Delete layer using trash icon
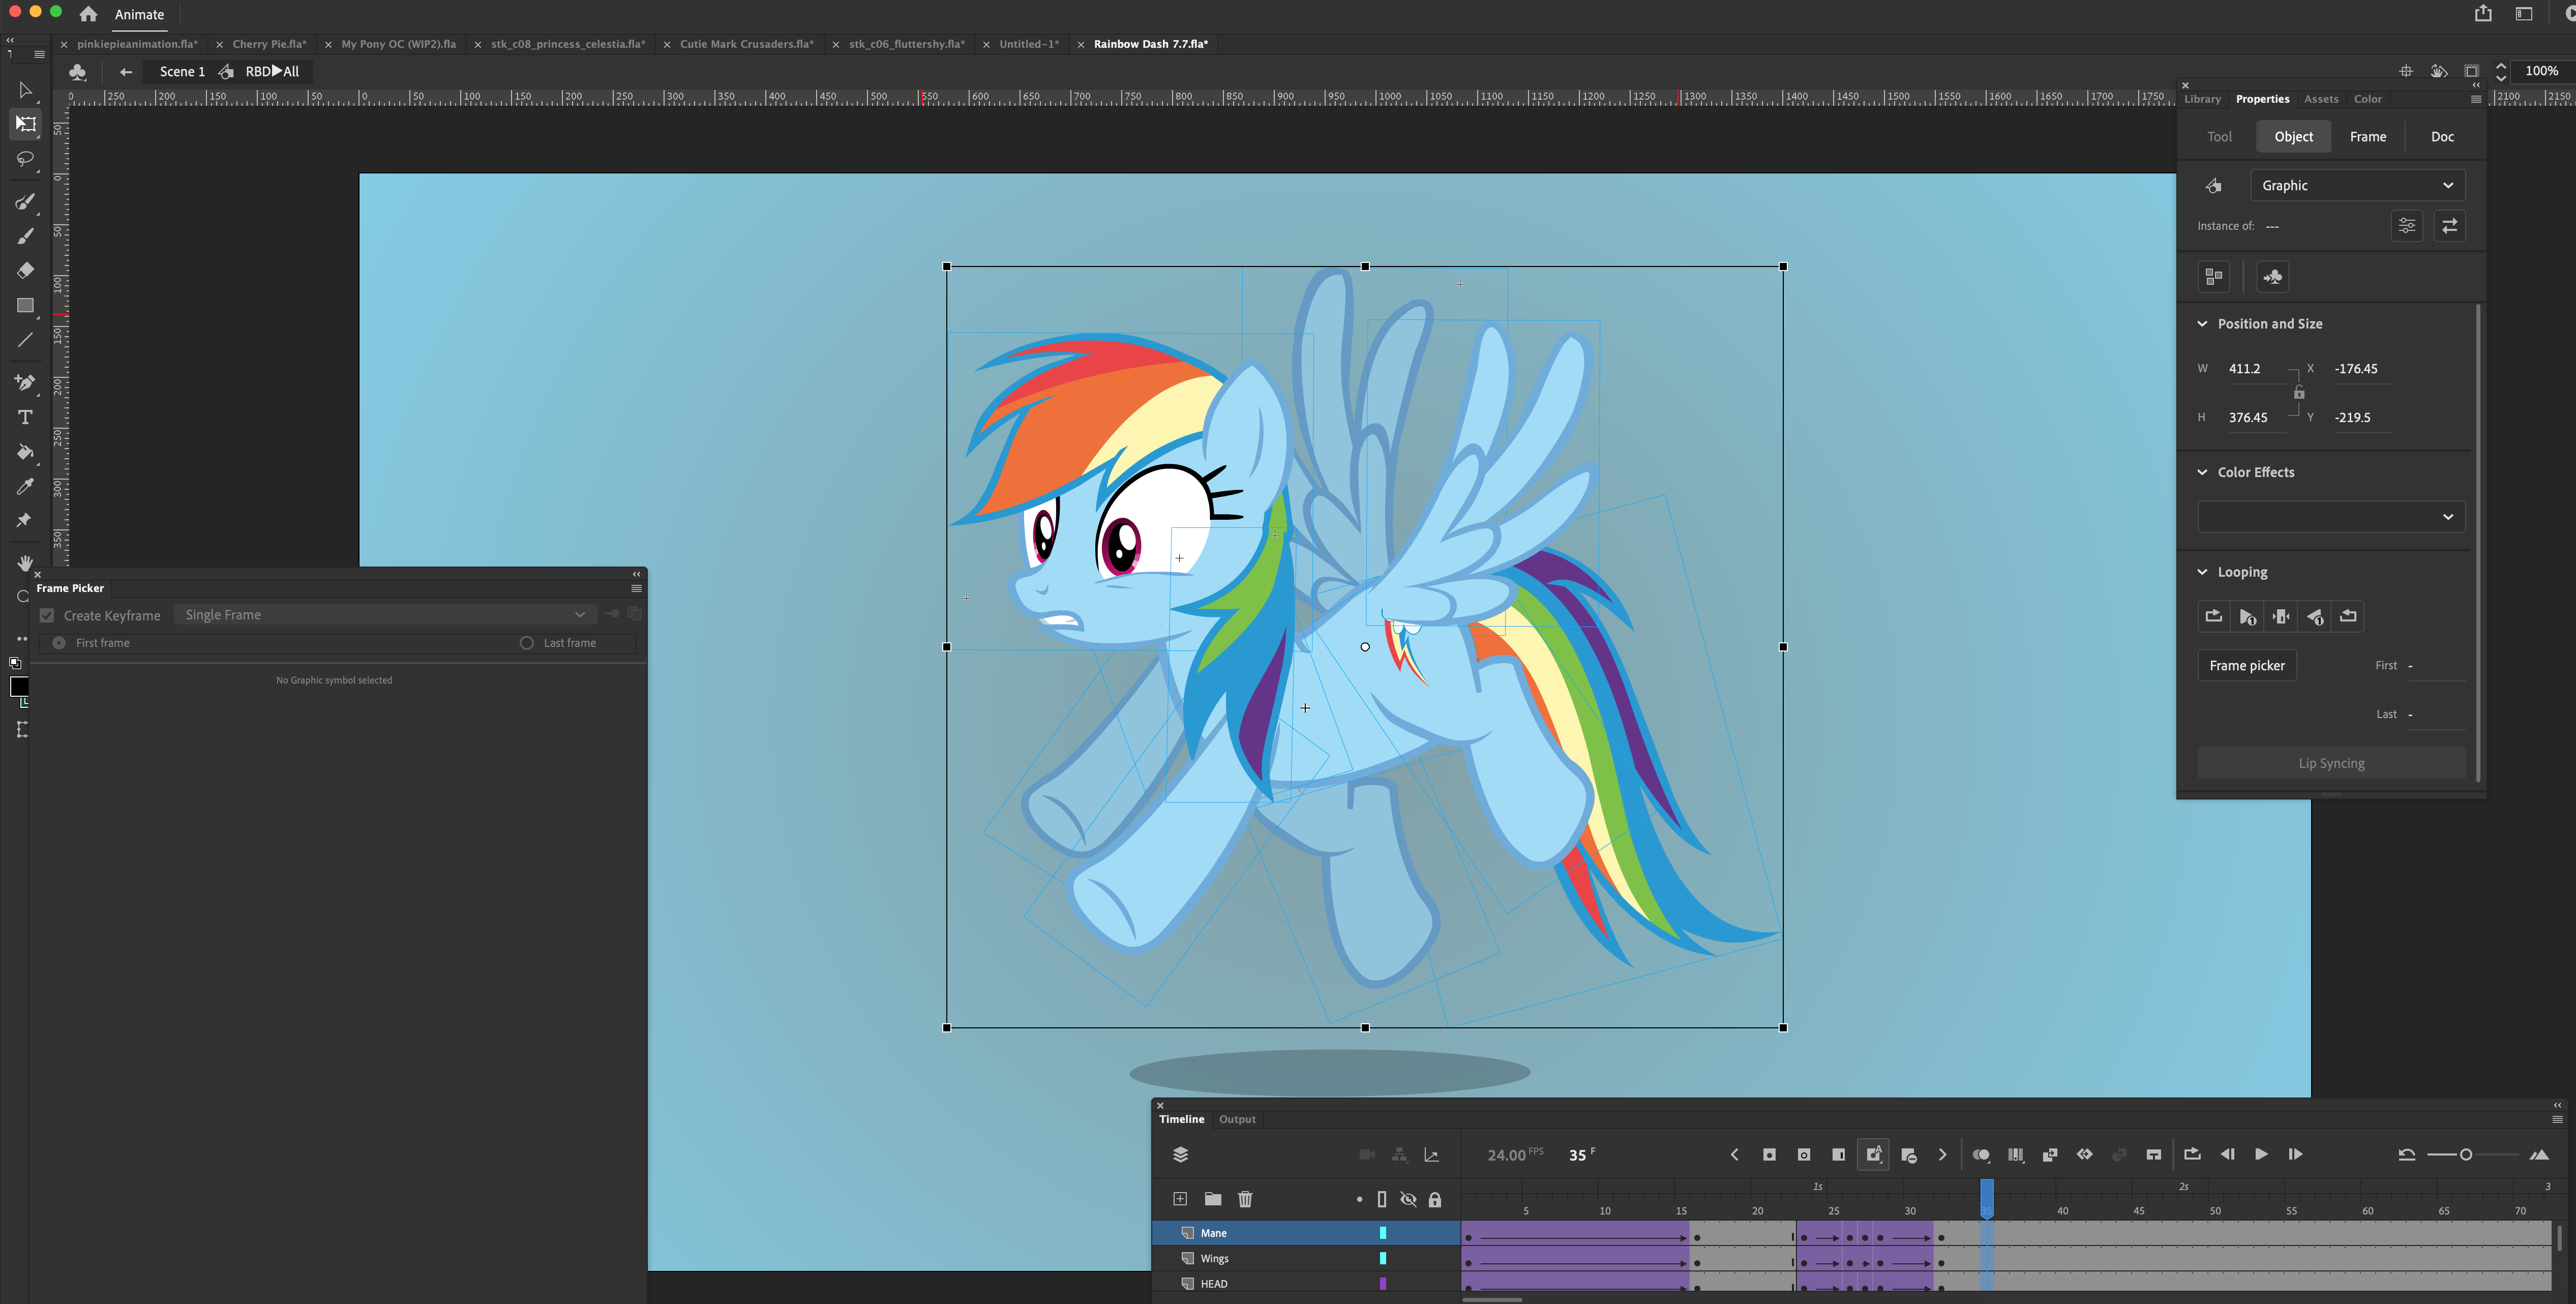 tap(1245, 1199)
